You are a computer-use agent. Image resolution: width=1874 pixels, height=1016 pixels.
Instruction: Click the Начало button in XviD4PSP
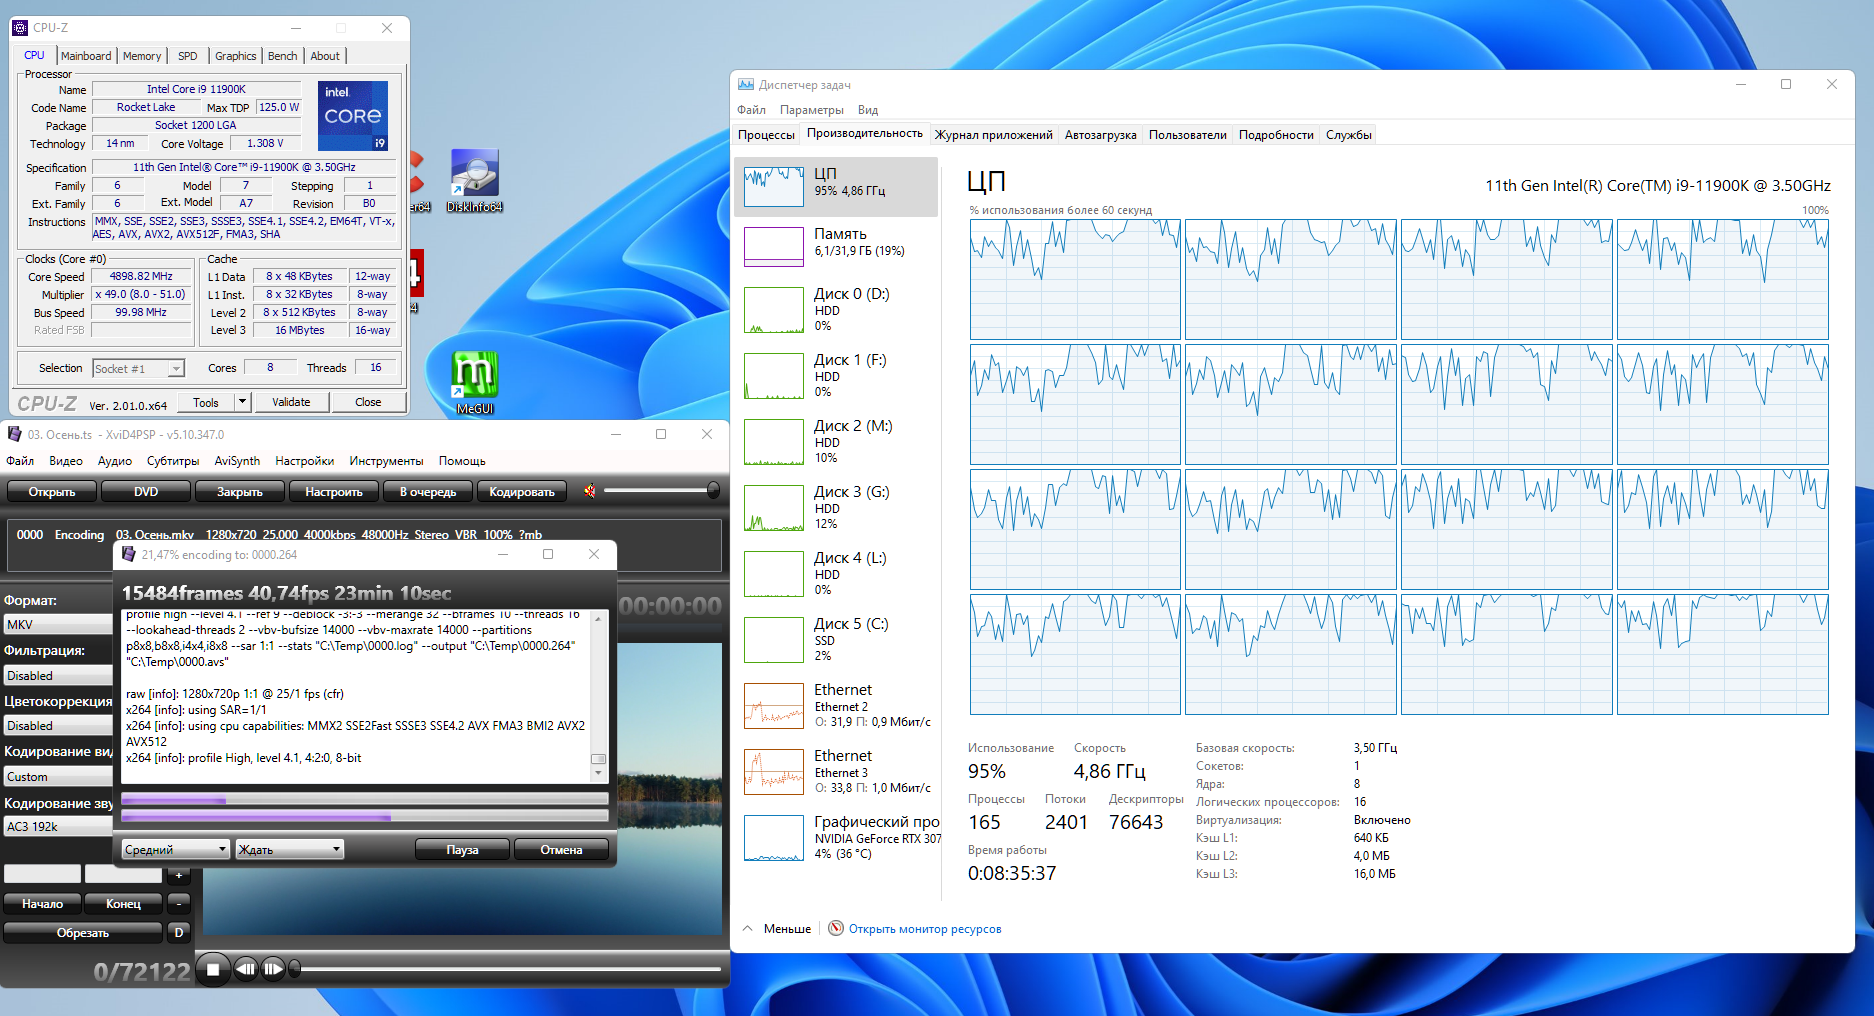(x=42, y=904)
